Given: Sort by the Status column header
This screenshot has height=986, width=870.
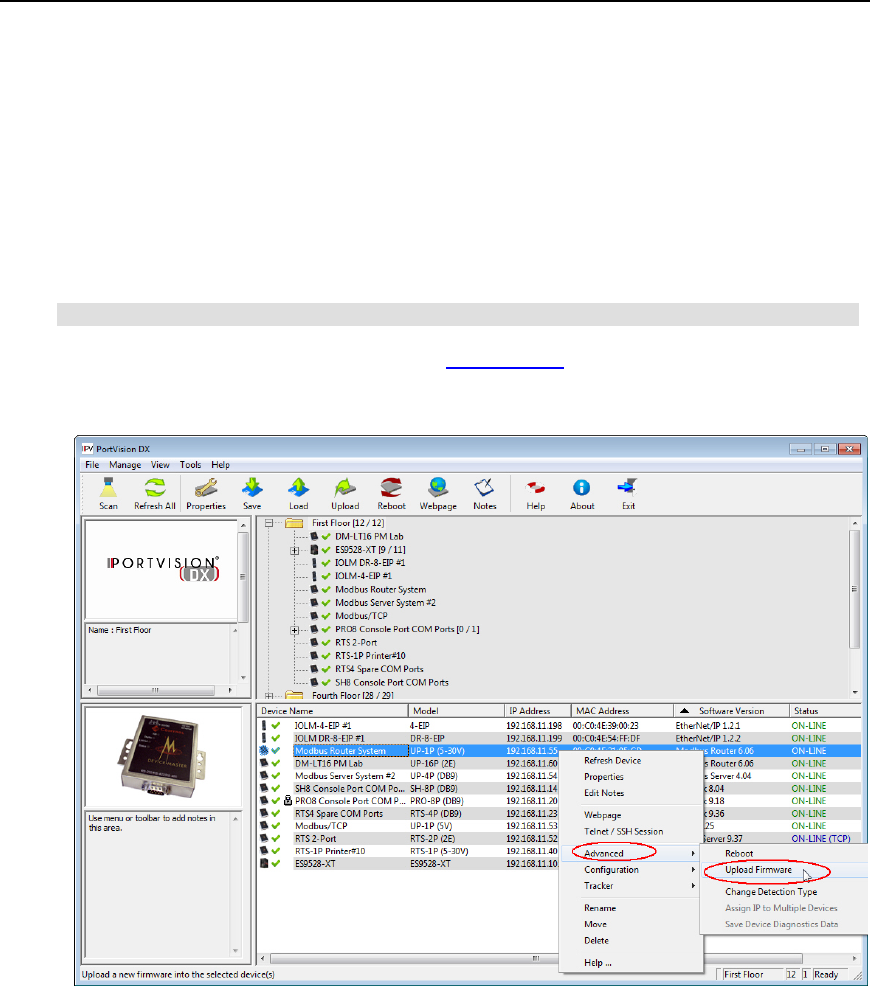Looking at the screenshot, I should (x=825, y=711).
